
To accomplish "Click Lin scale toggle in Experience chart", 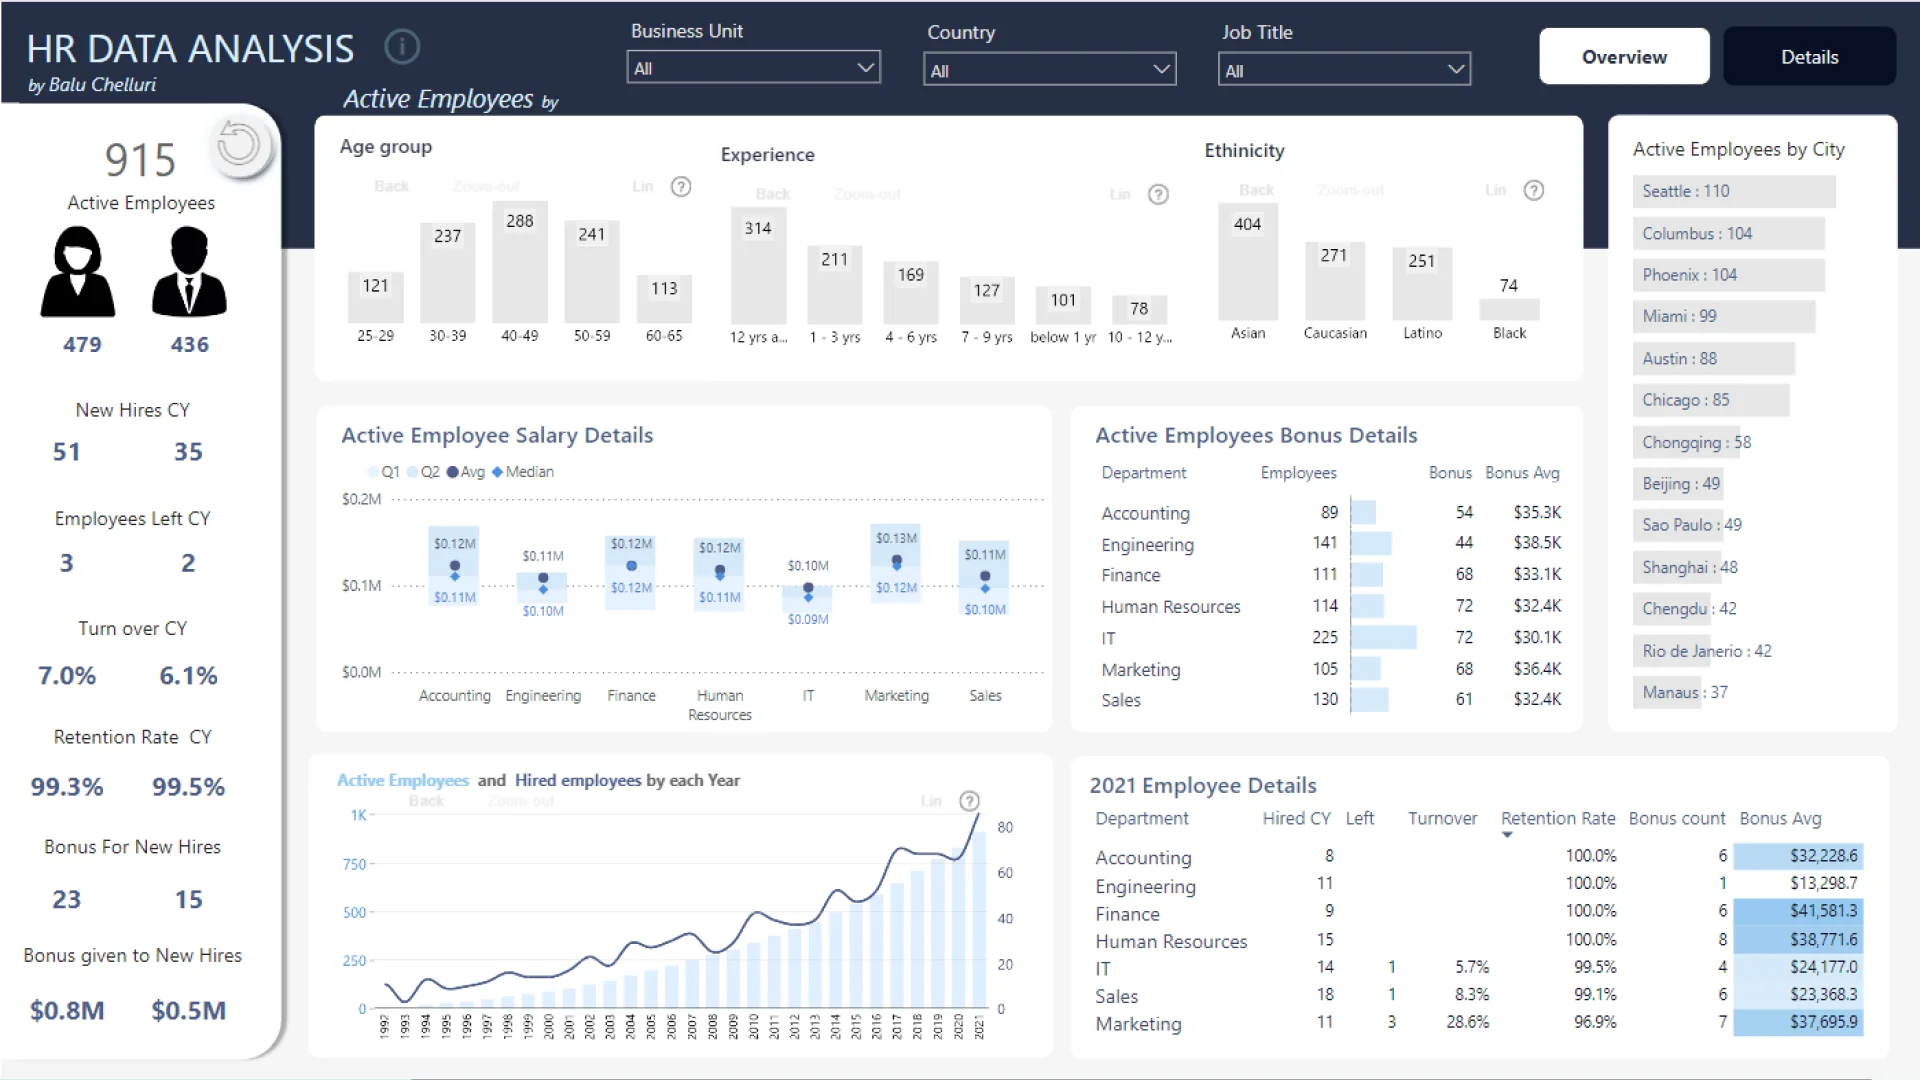I will [x=1120, y=194].
